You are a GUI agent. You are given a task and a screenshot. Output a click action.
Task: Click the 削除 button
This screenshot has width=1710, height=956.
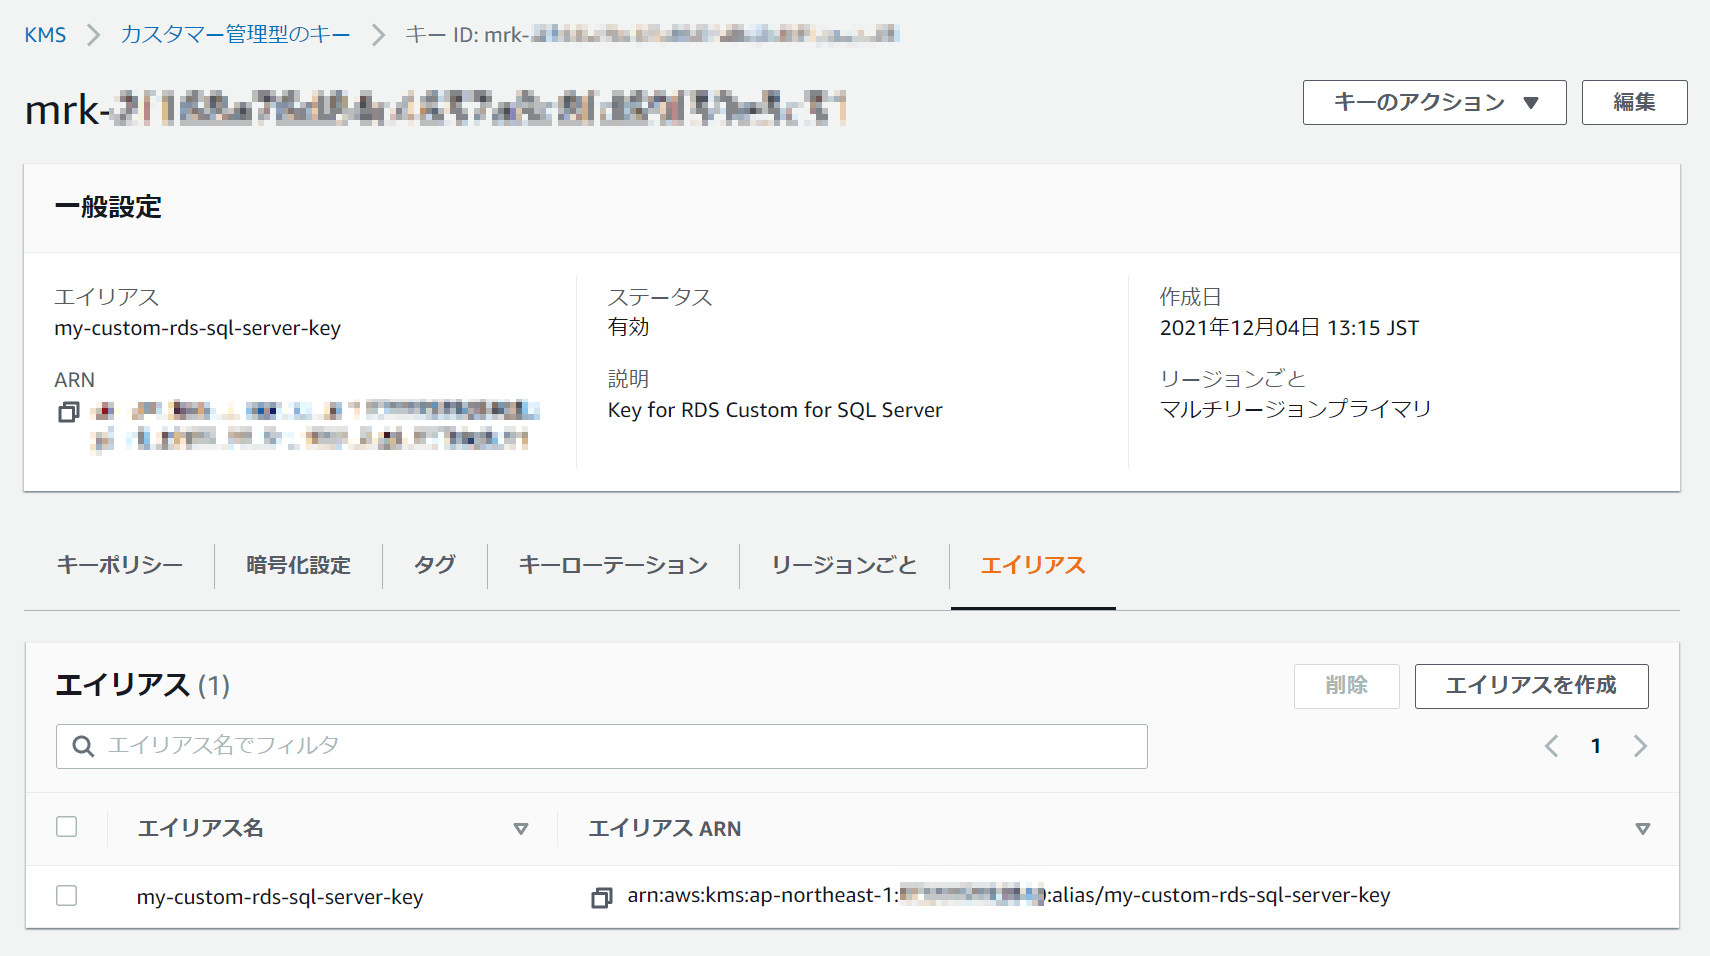click(1347, 686)
